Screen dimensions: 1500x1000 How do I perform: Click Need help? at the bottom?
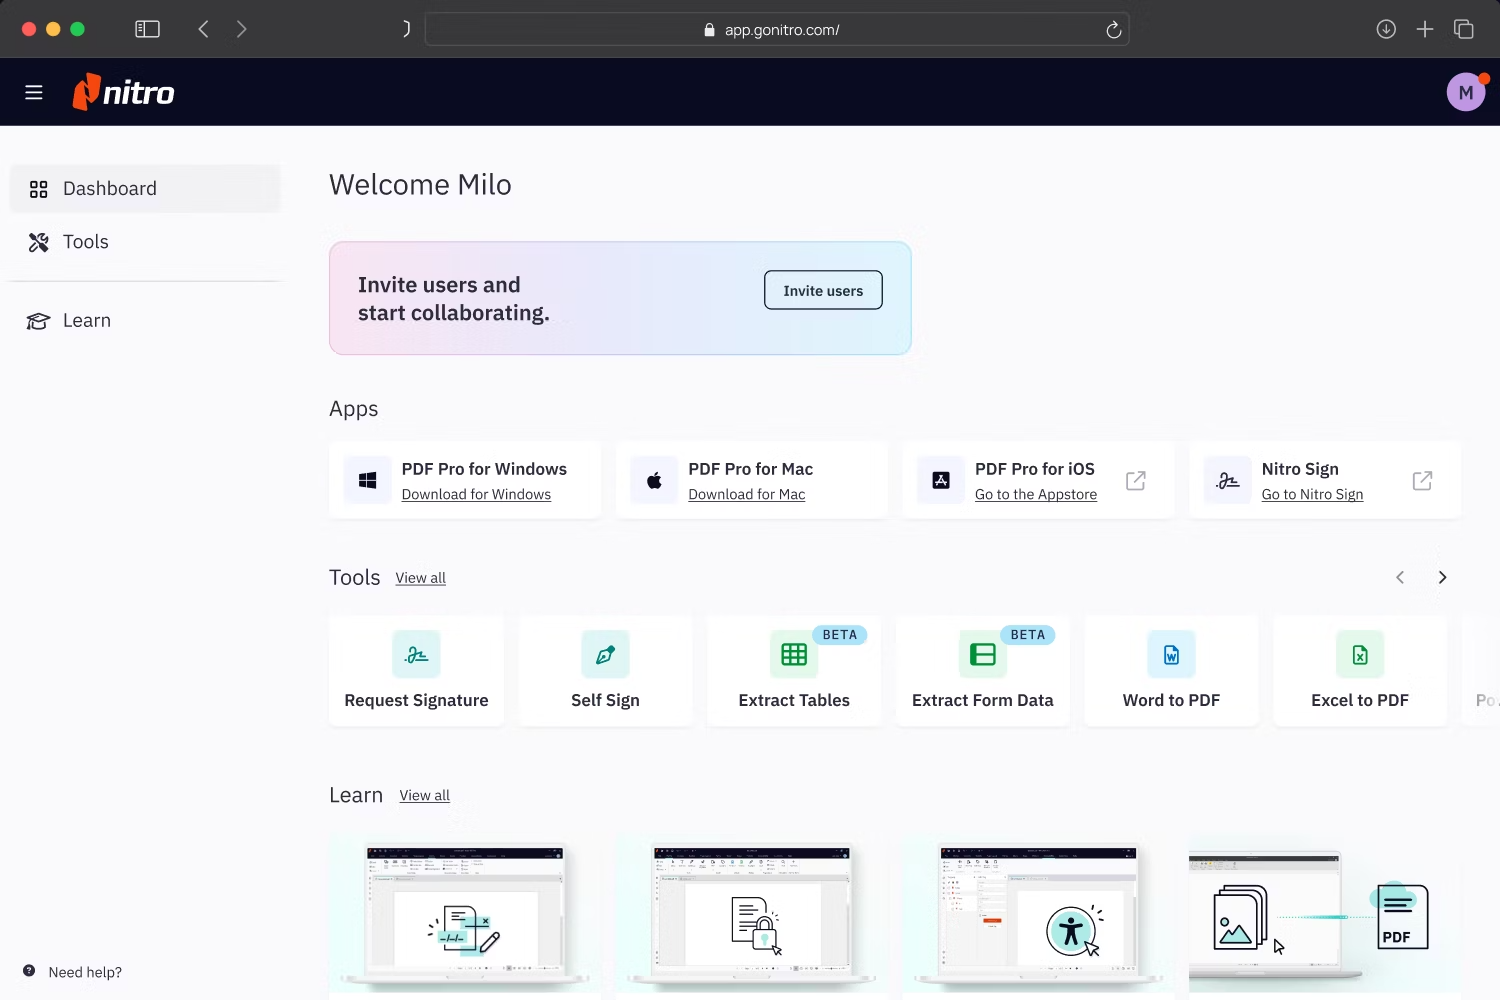tap(72, 972)
